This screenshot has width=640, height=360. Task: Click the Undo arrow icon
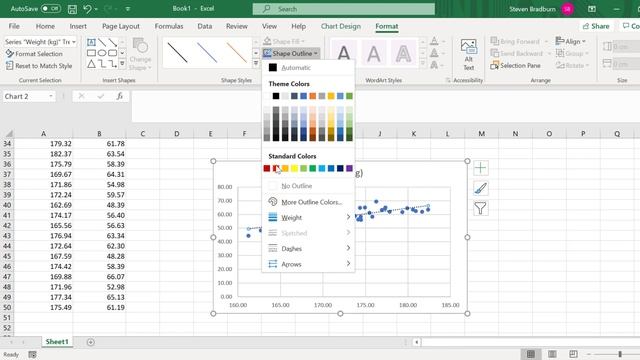tap(87, 9)
